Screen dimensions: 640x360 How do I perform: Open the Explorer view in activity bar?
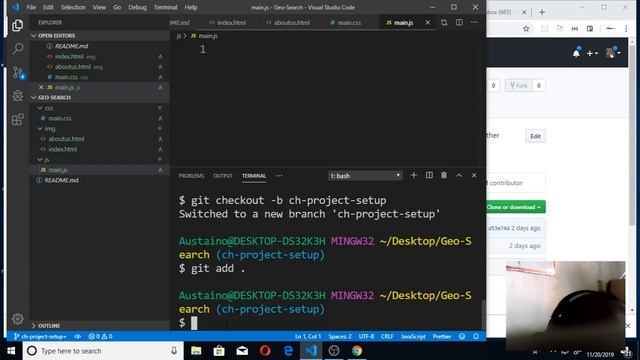pos(17,25)
